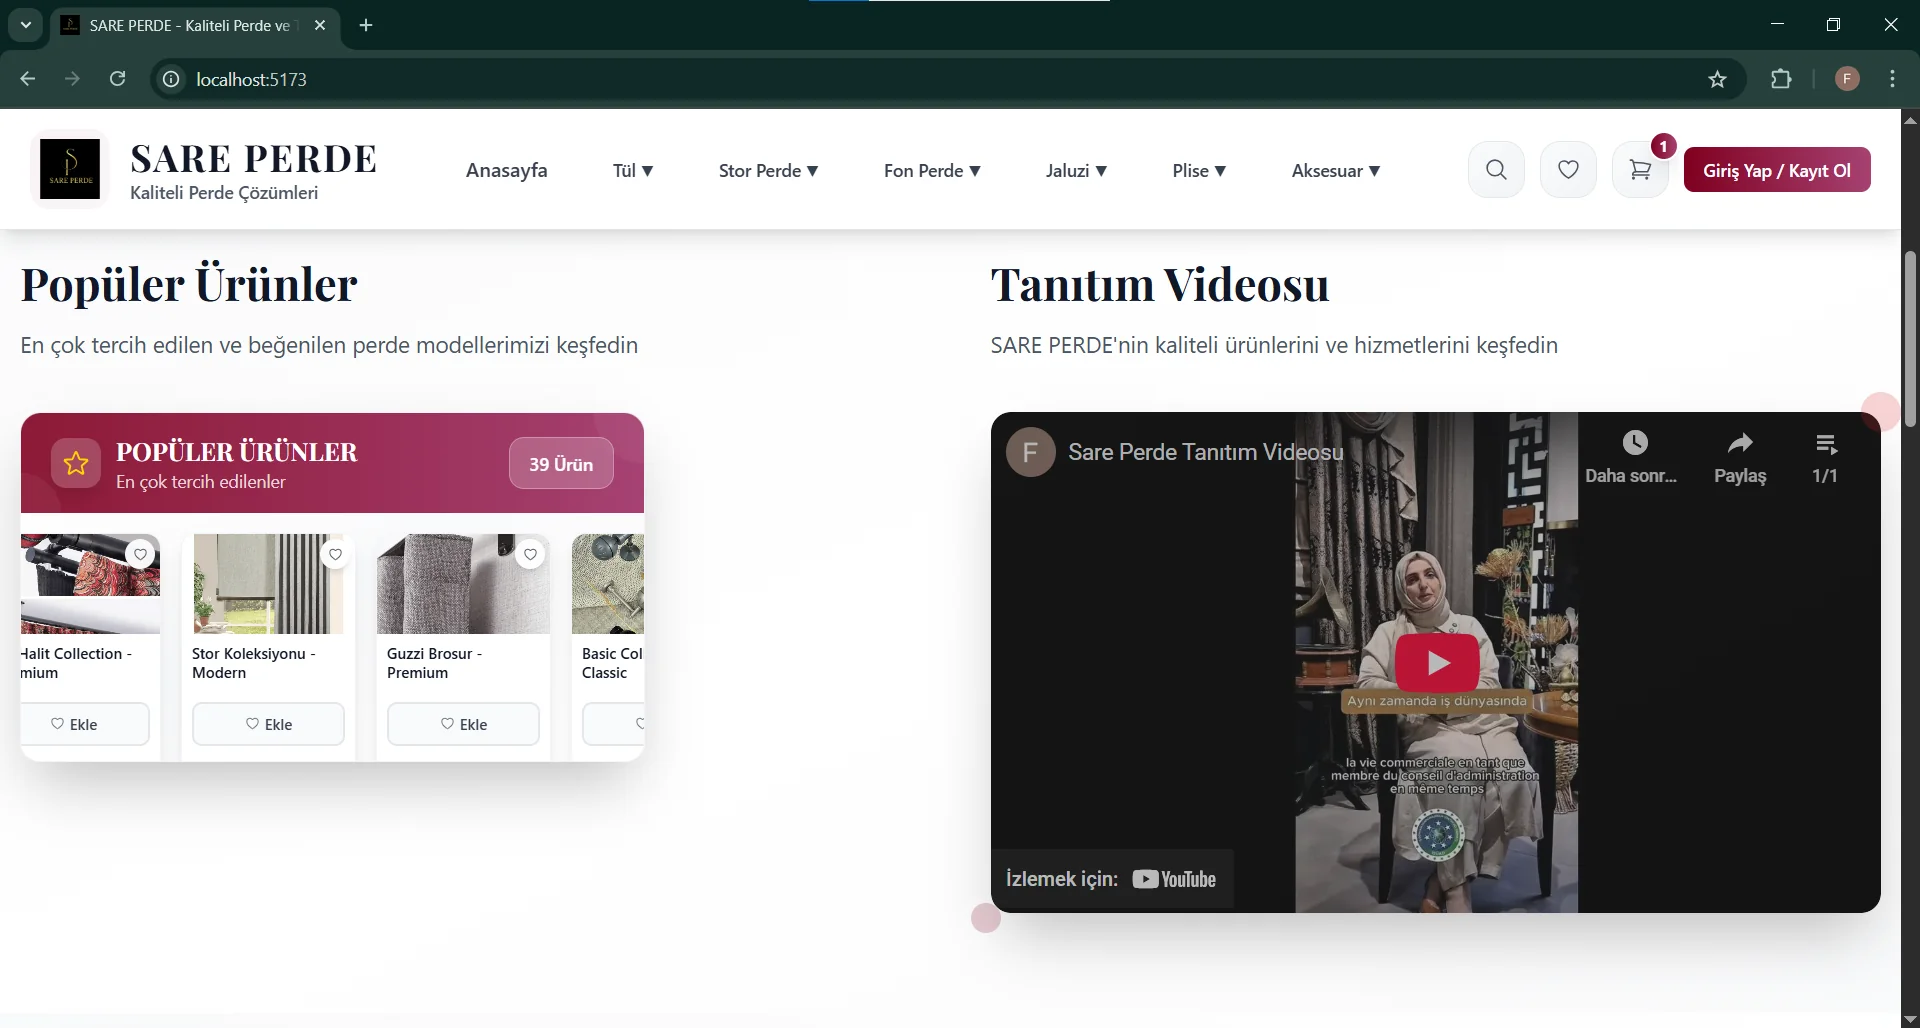Screen dimensions: 1920x1028
Task: Favorite the Stor Koleksiyonu product heart
Action: (336, 554)
